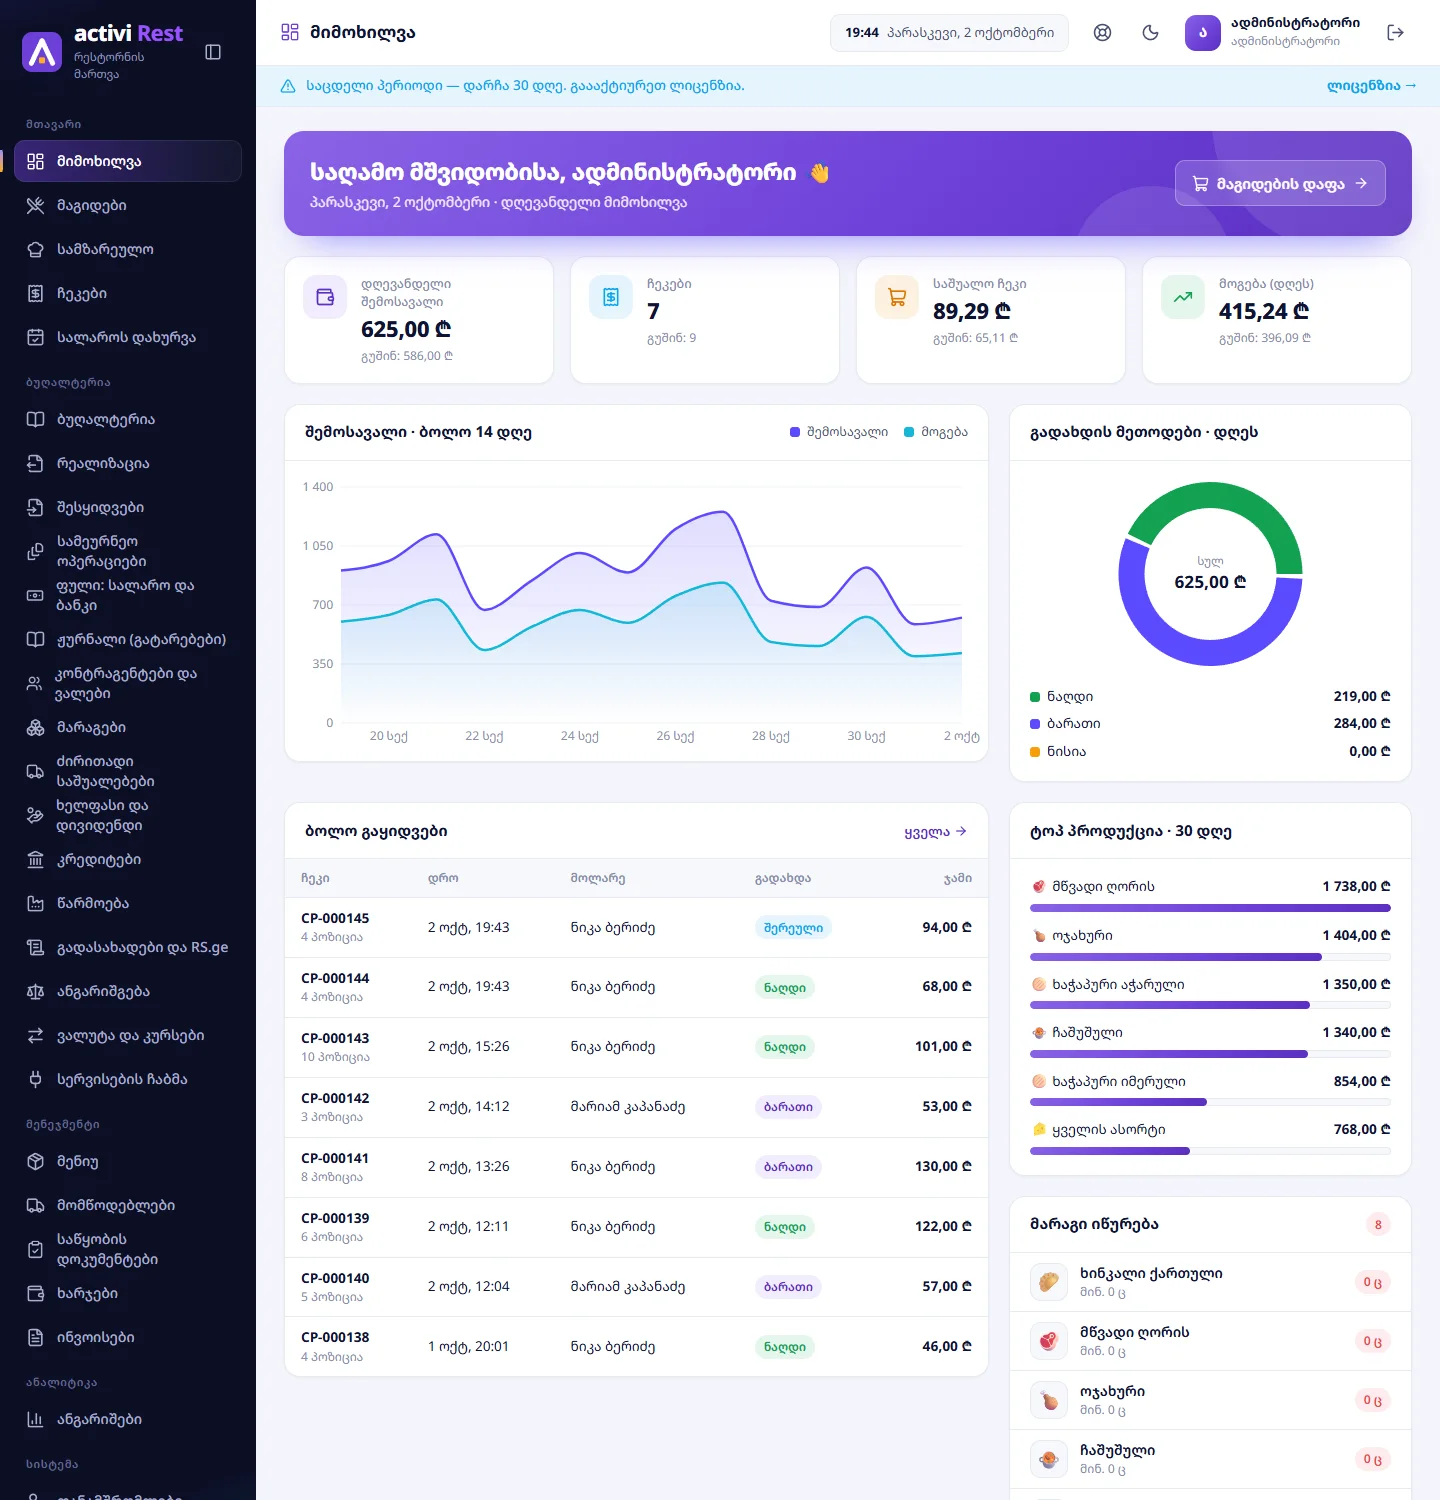
Task: Click the მენიუ box icon in sidebar
Action: click(35, 1161)
